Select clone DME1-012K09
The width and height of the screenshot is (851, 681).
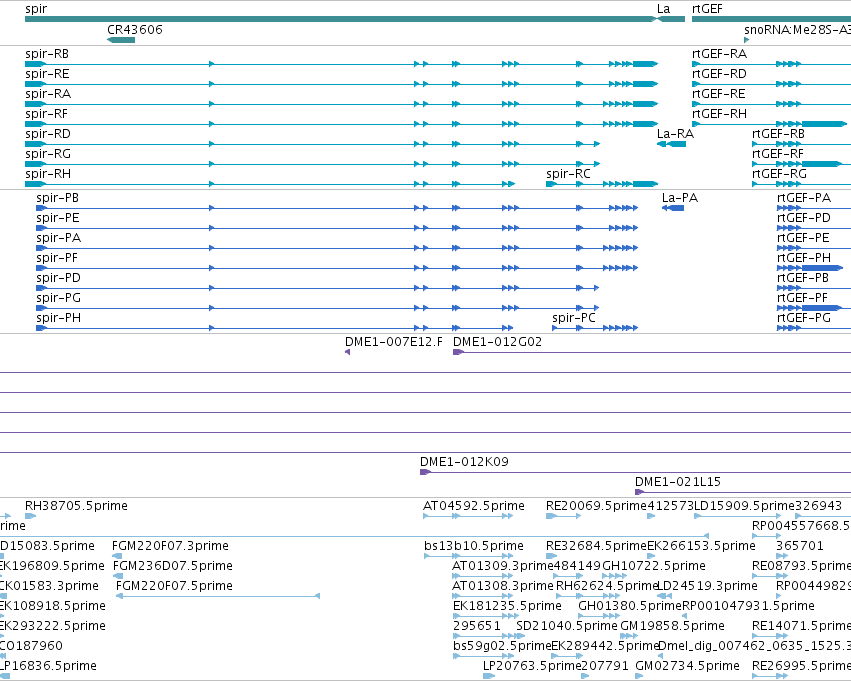point(636,472)
